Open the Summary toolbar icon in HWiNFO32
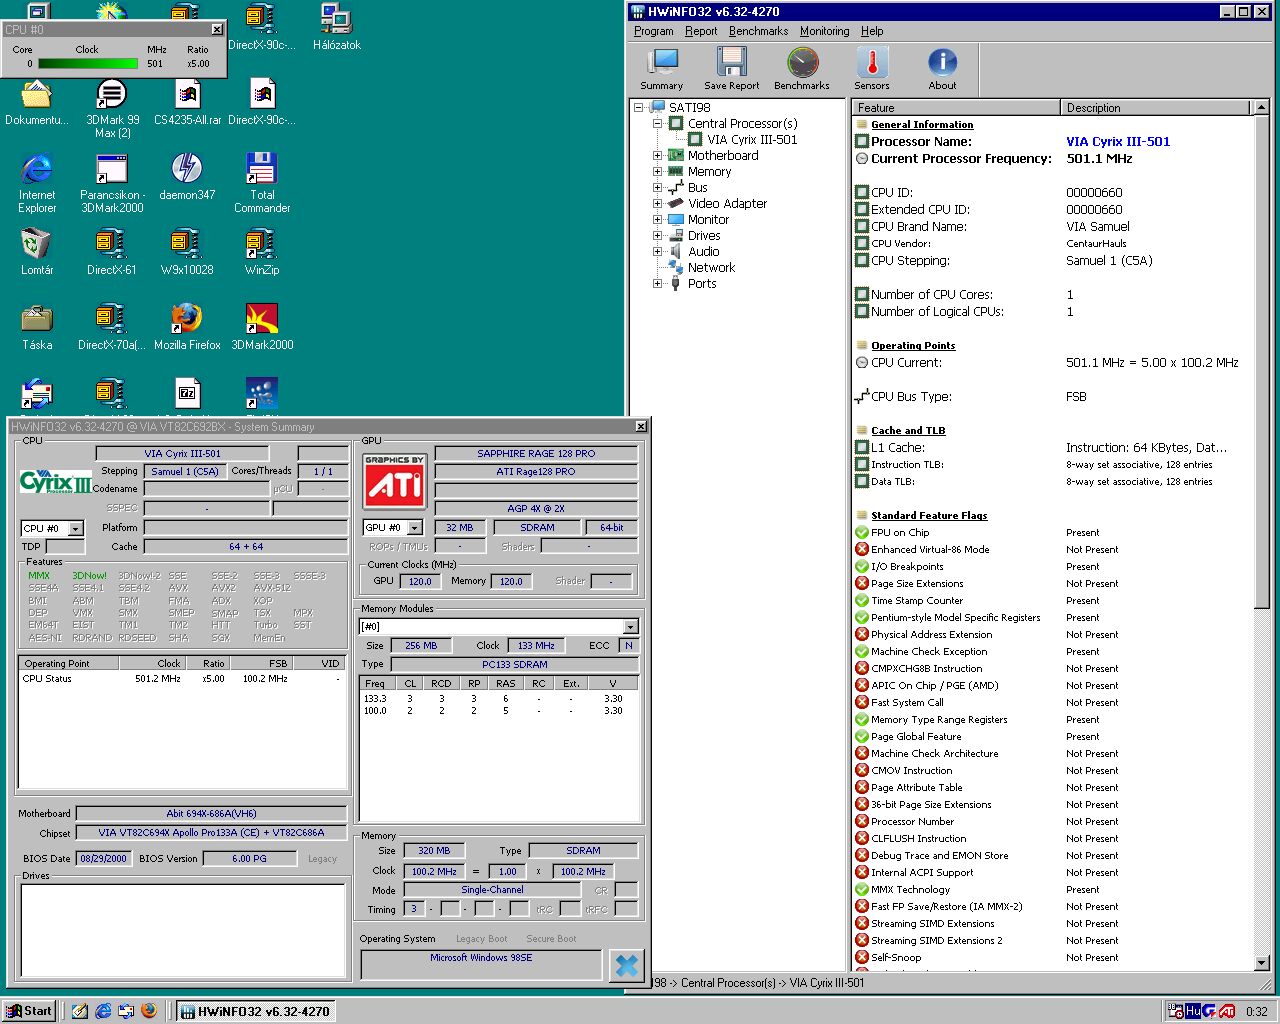Viewport: 1280px width, 1024px height. 661,69
